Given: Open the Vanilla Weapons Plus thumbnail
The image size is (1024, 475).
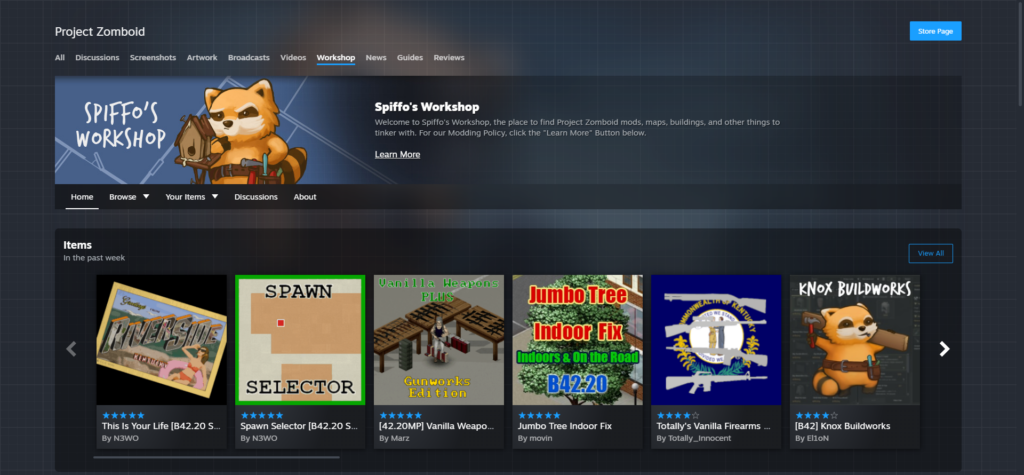Looking at the screenshot, I should 439,340.
